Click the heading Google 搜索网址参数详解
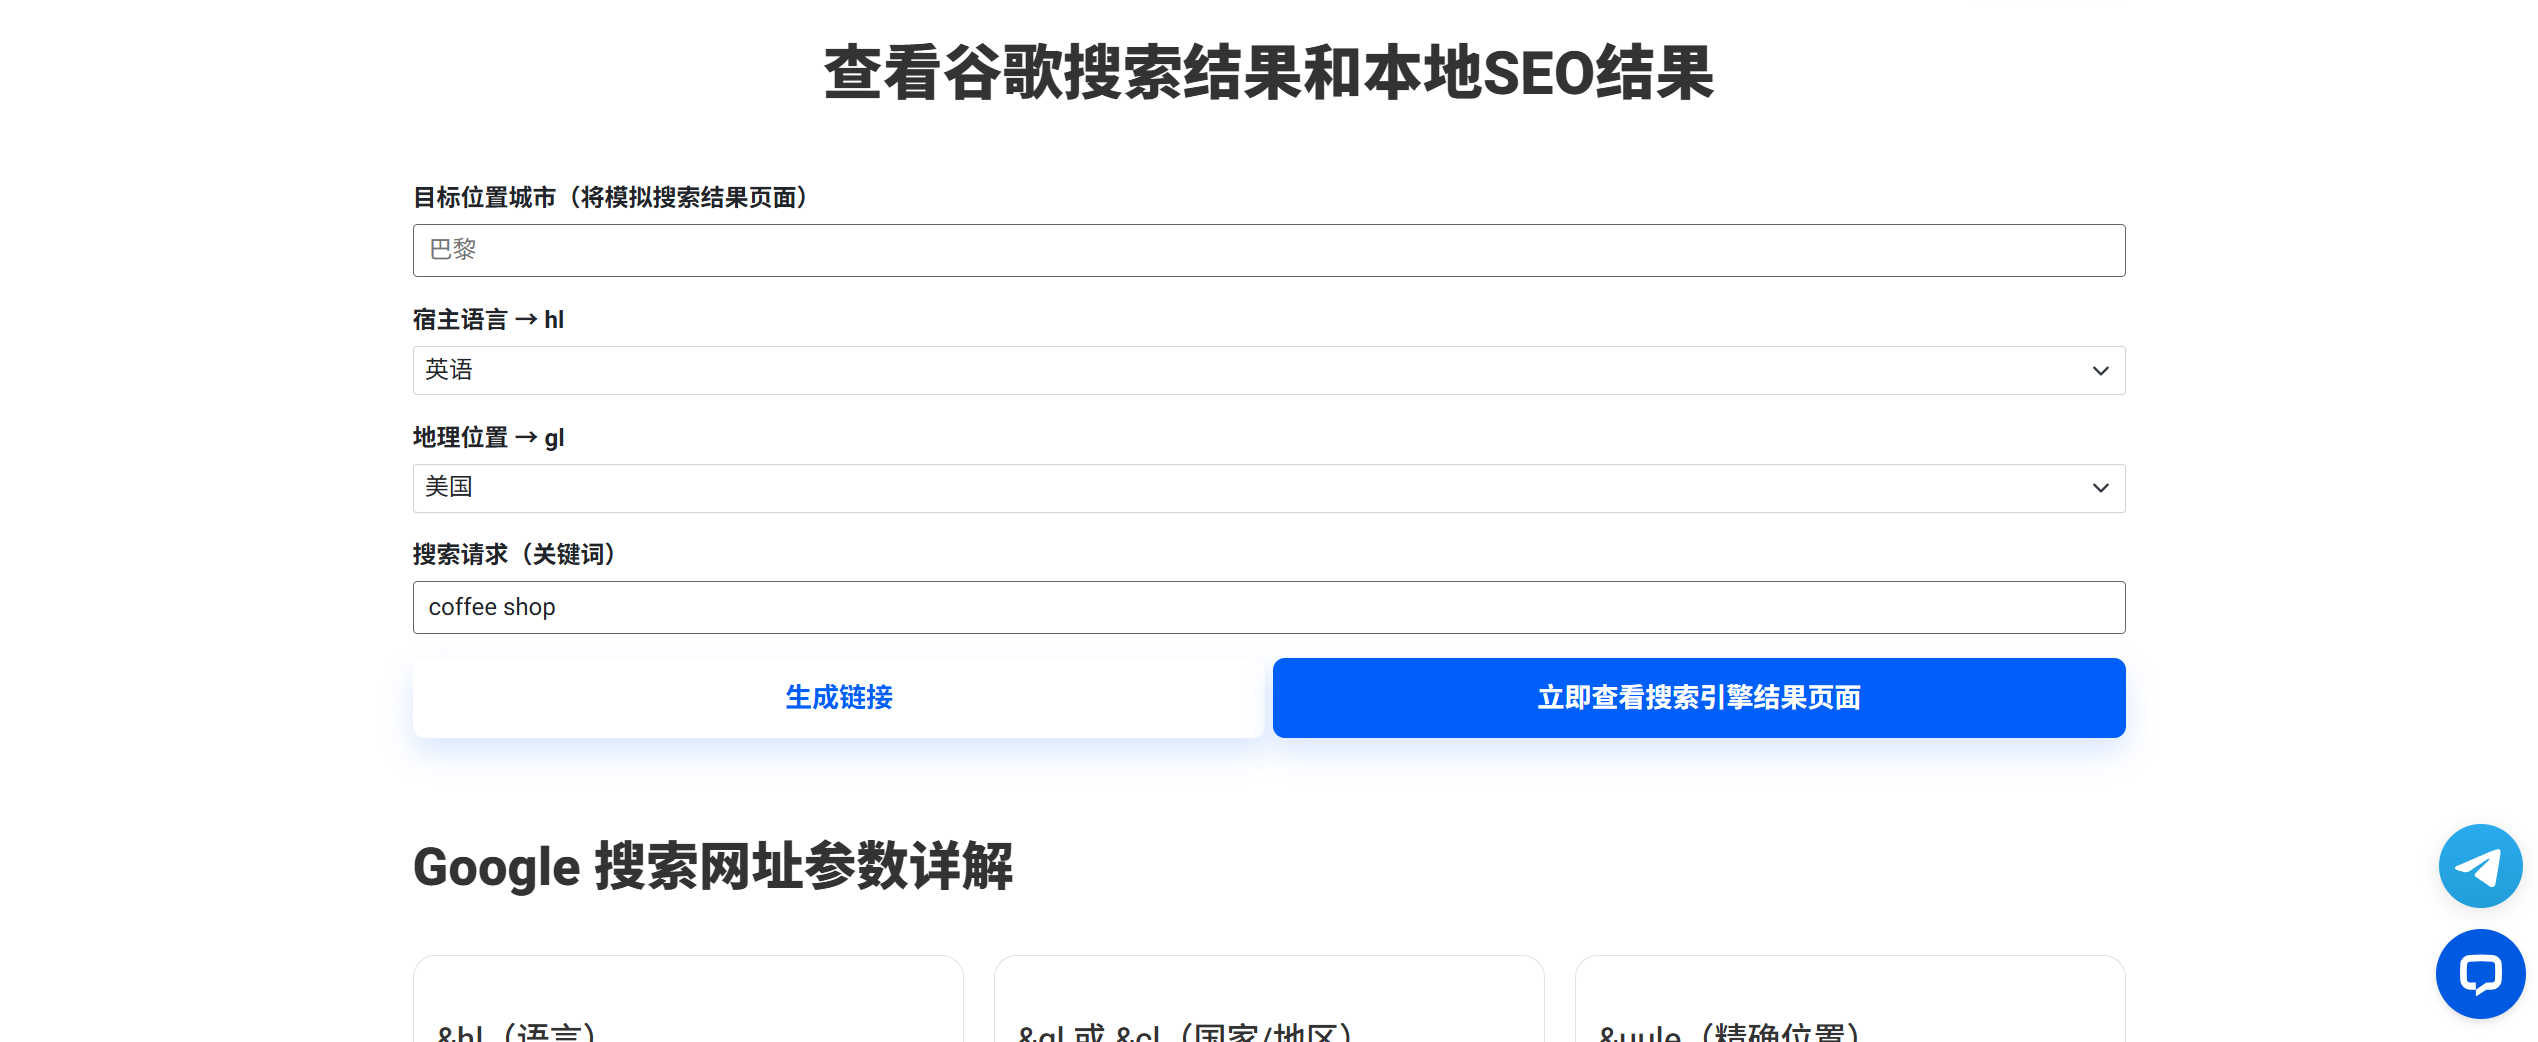This screenshot has height=1042, width=2538. pyautogui.click(x=713, y=866)
